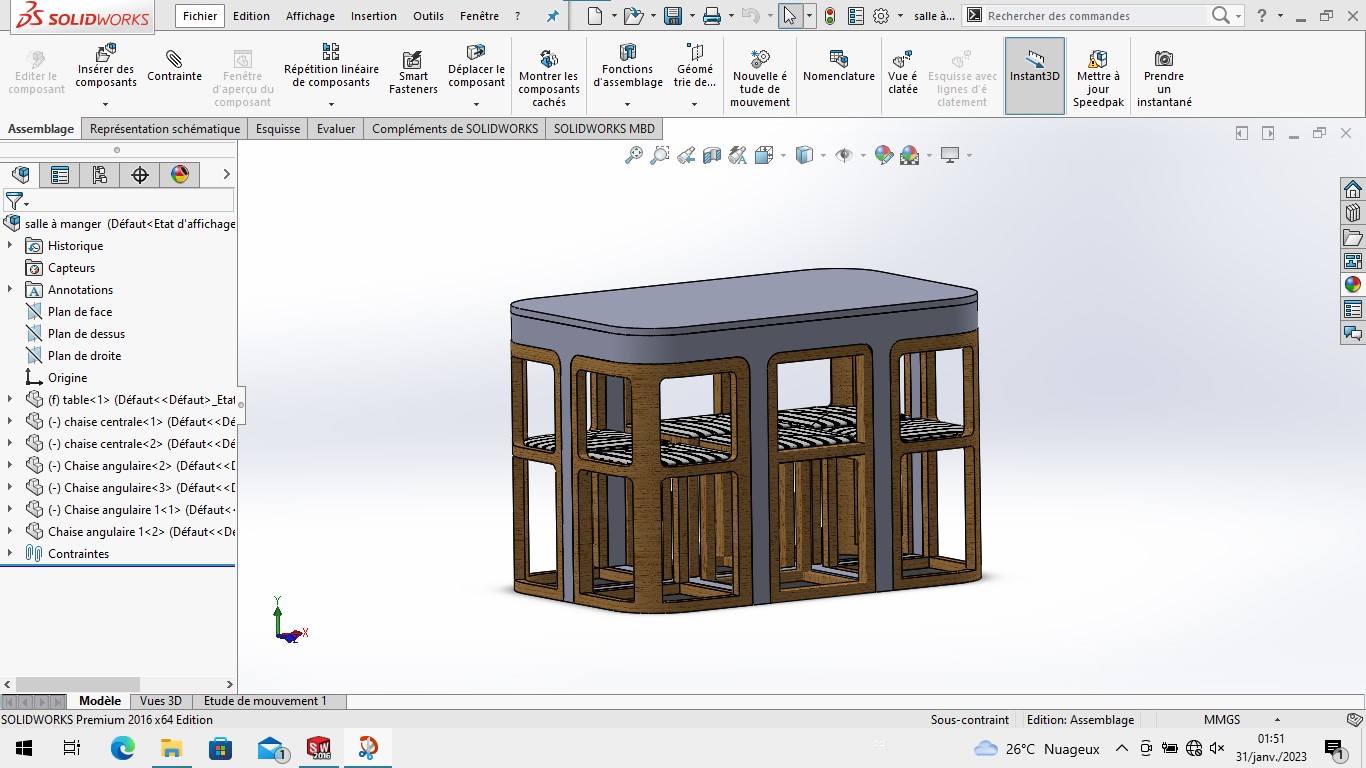Open Smart Fasteners tool
Screen dimensions: 1366x768
point(413,59)
